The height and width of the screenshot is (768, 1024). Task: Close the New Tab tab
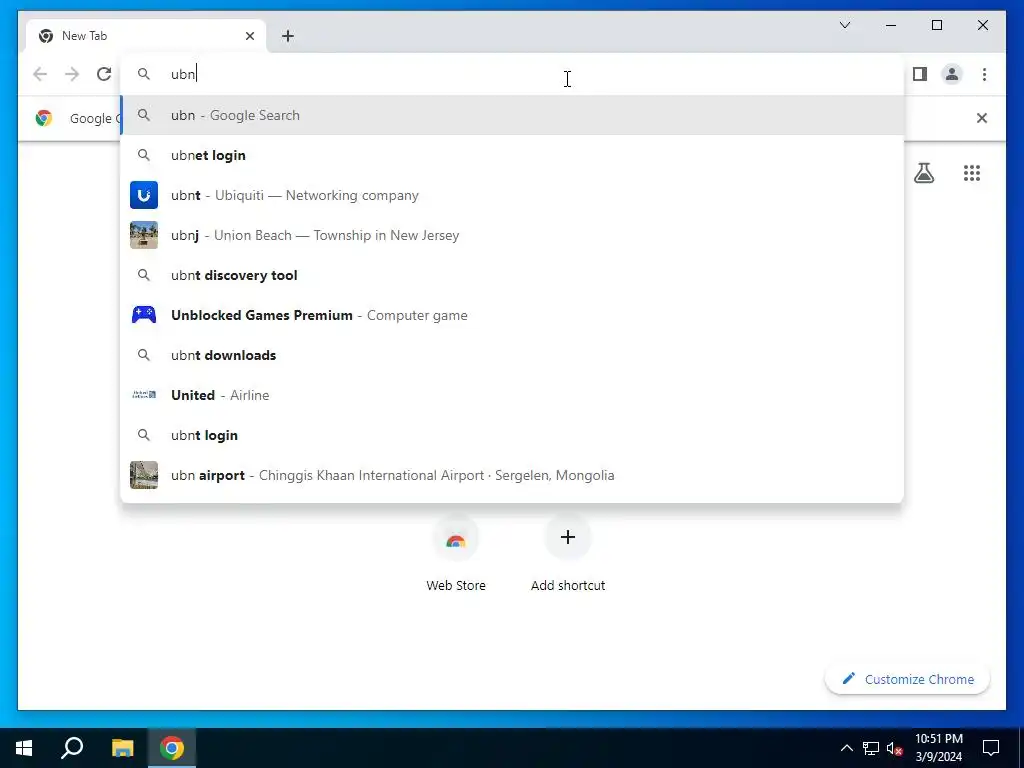click(x=249, y=36)
